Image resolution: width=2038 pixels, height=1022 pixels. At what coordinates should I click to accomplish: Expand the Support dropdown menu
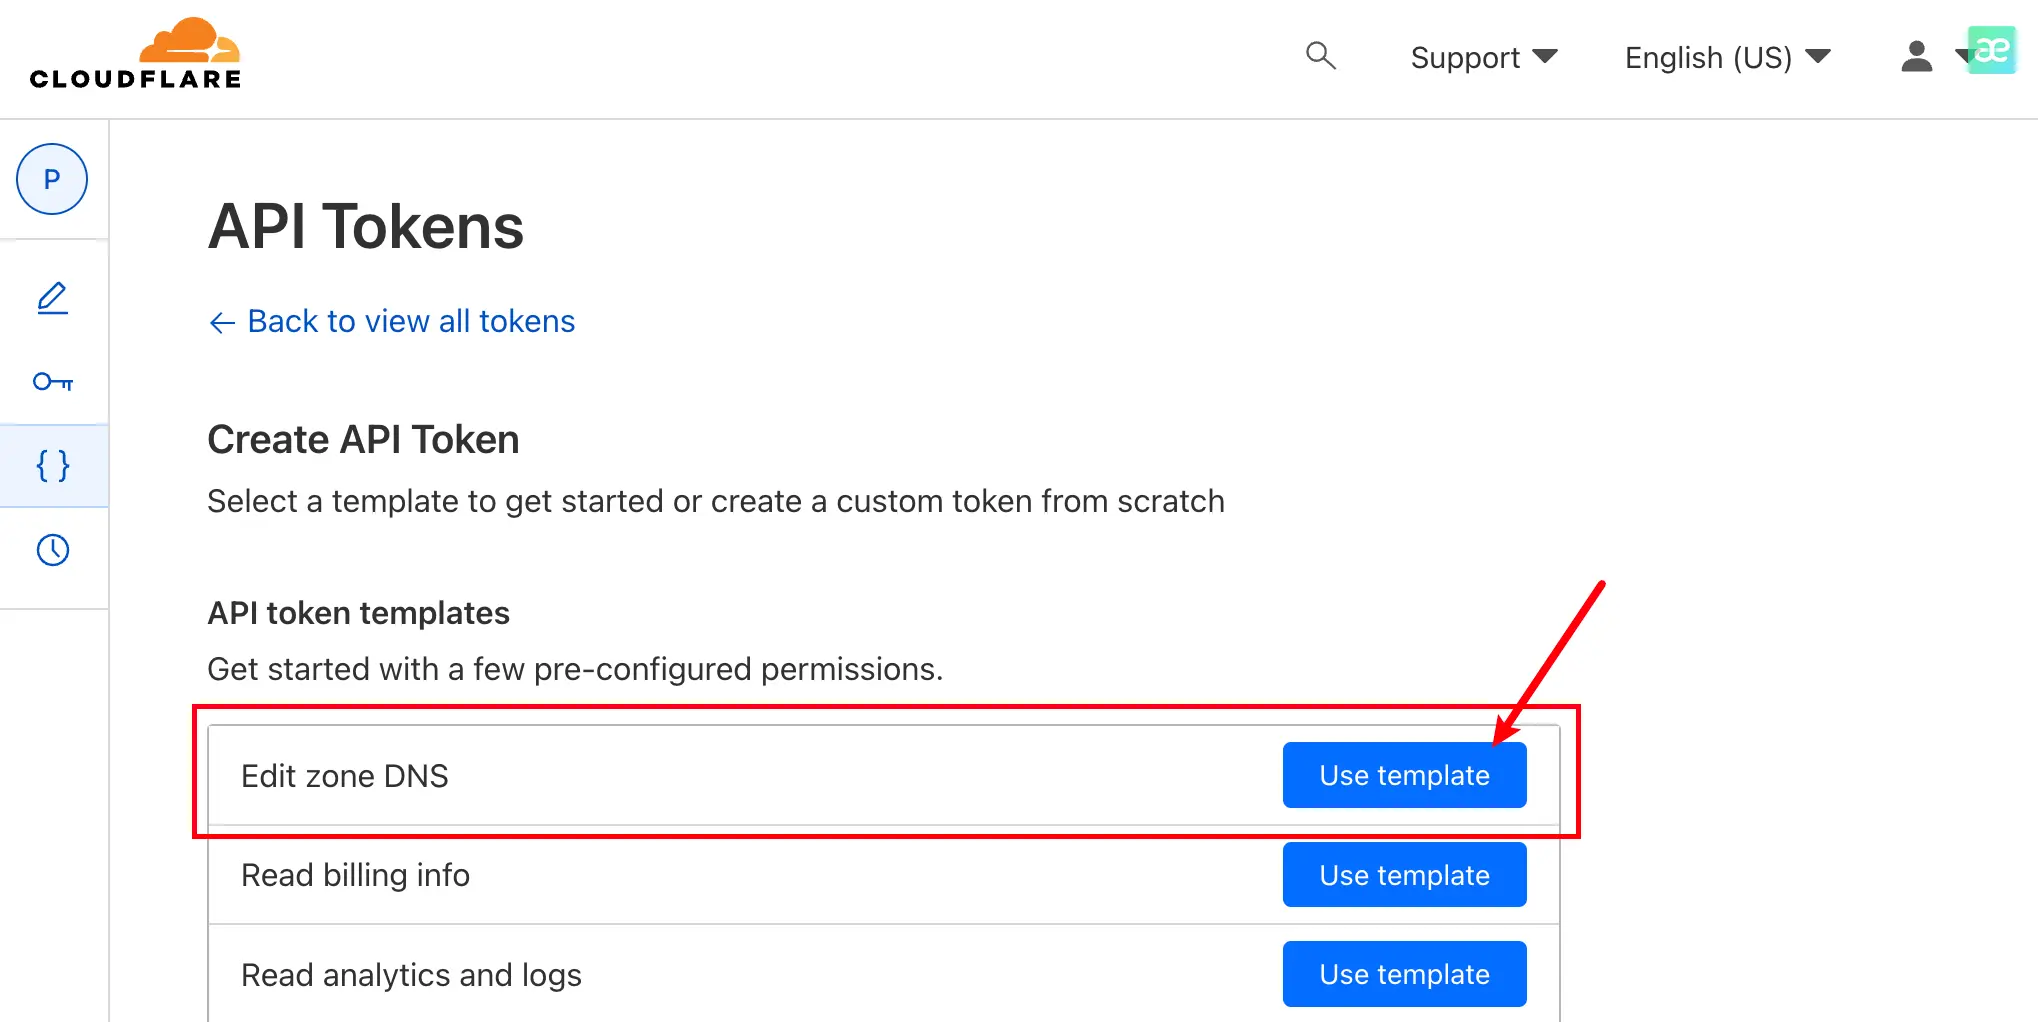click(x=1484, y=58)
